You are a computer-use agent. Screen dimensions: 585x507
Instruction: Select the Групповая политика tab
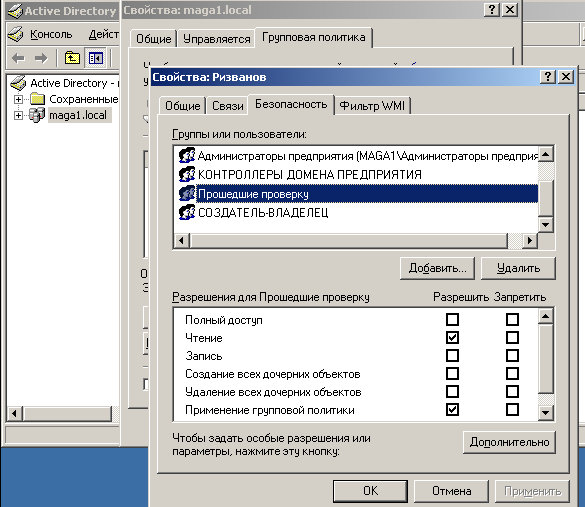coord(313,37)
